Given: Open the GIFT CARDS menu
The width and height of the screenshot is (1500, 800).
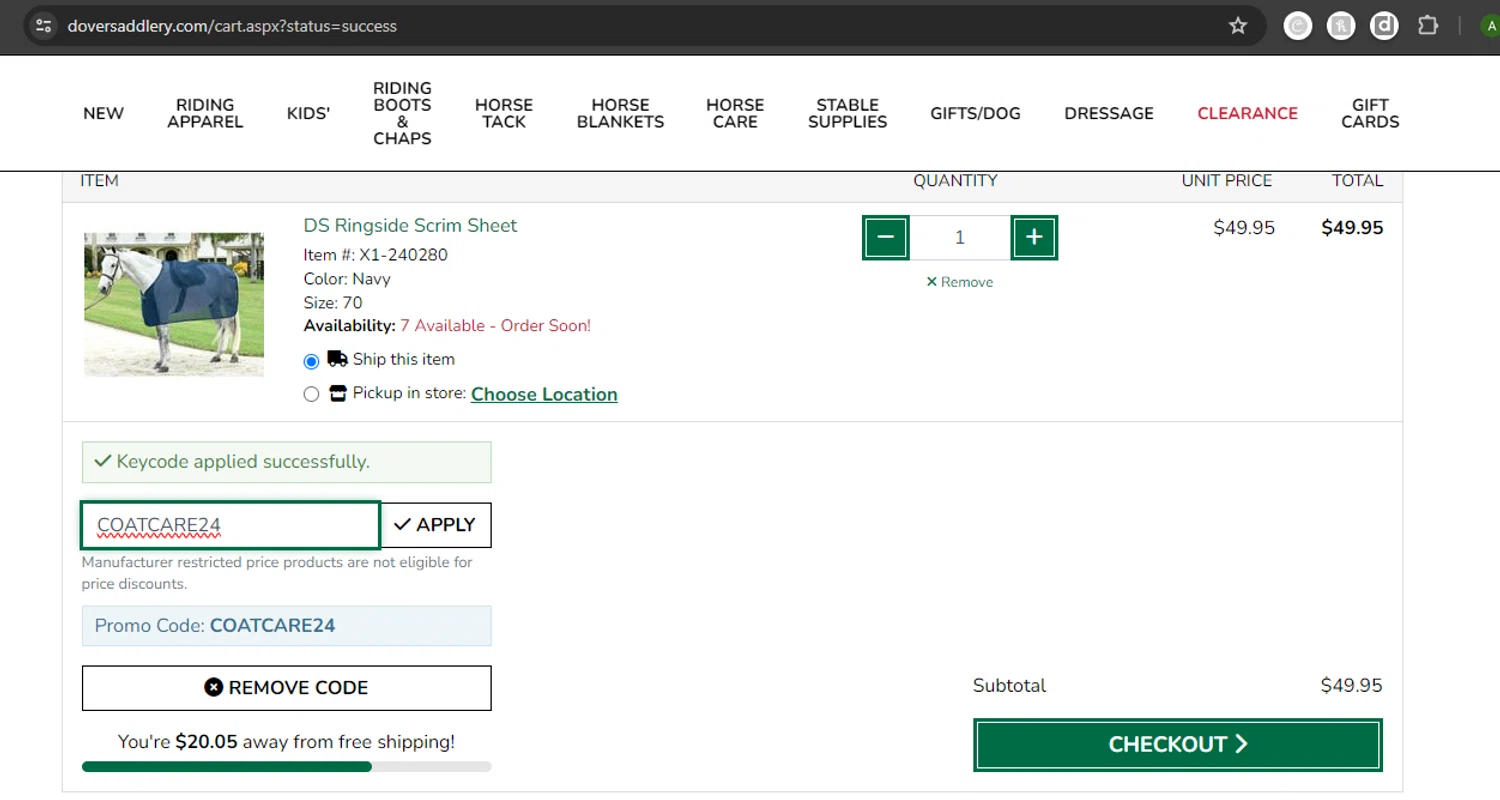Looking at the screenshot, I should tap(1370, 113).
